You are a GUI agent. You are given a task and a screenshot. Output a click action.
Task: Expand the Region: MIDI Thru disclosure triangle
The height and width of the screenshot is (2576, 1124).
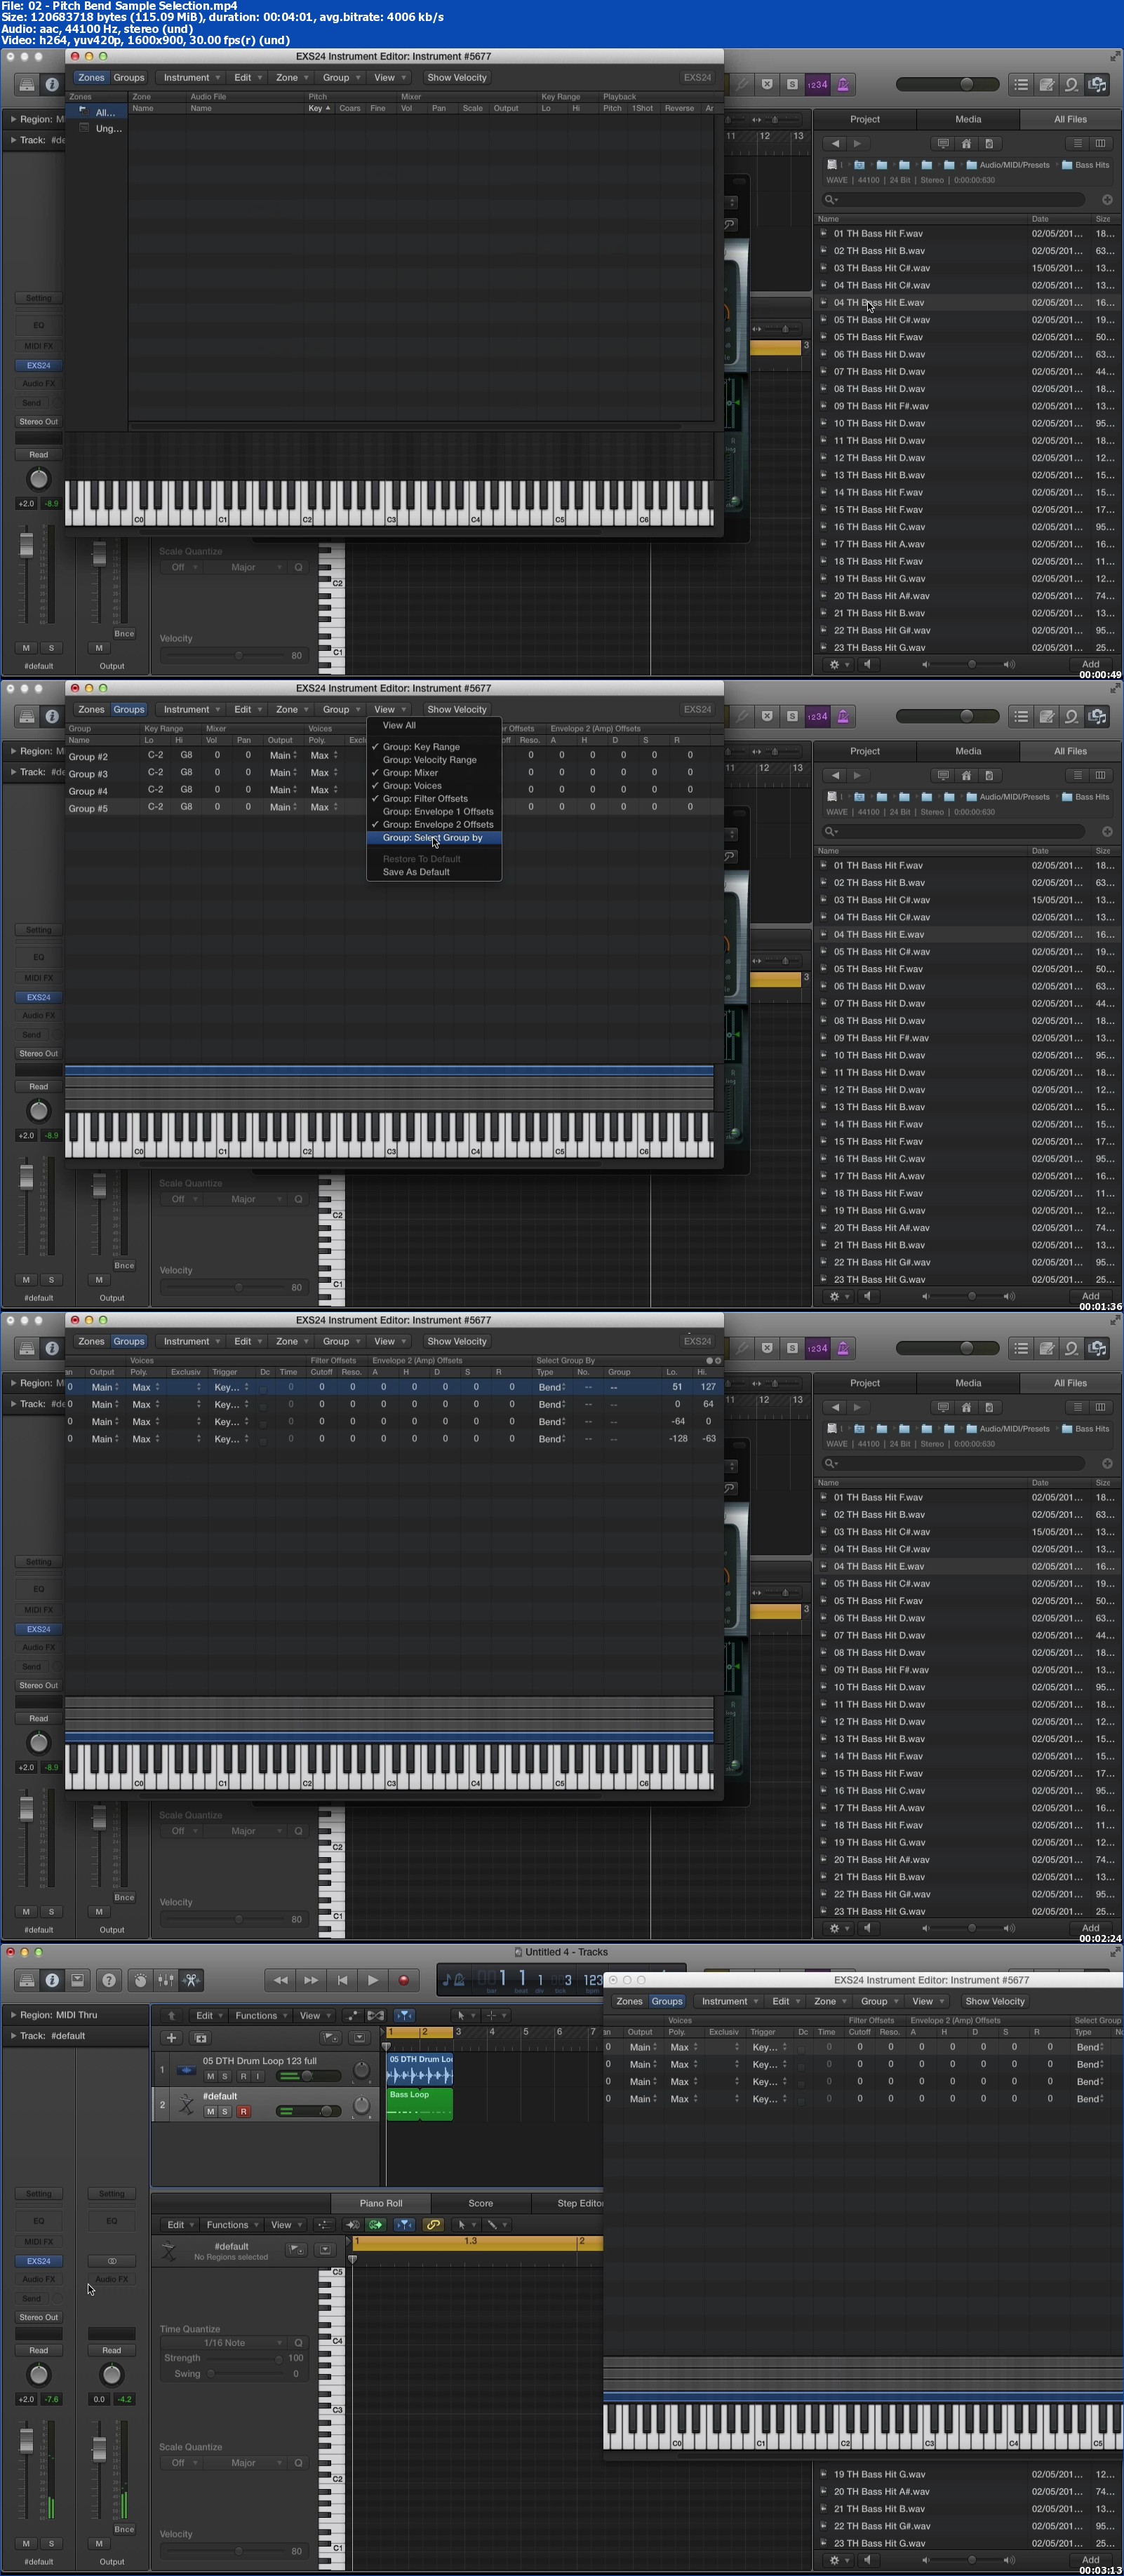coord(13,2015)
